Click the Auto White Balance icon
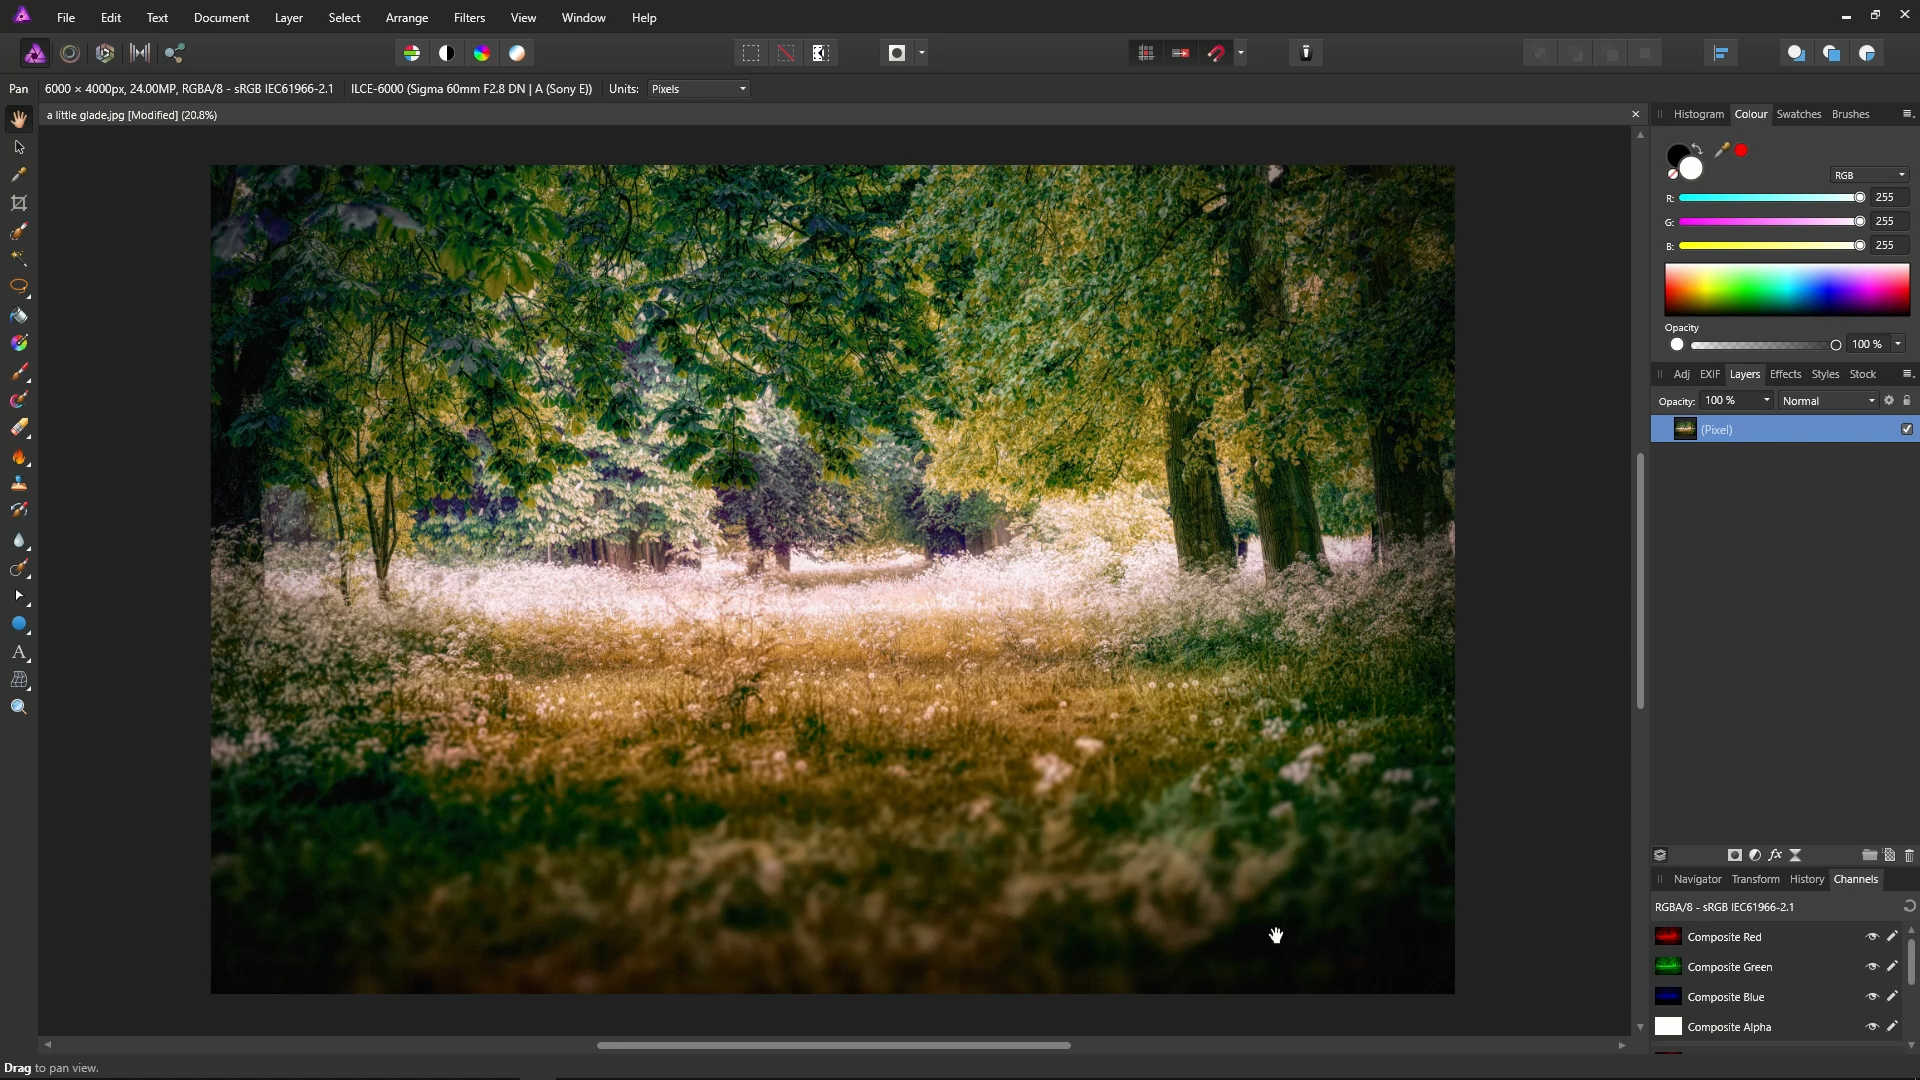 pos(517,53)
